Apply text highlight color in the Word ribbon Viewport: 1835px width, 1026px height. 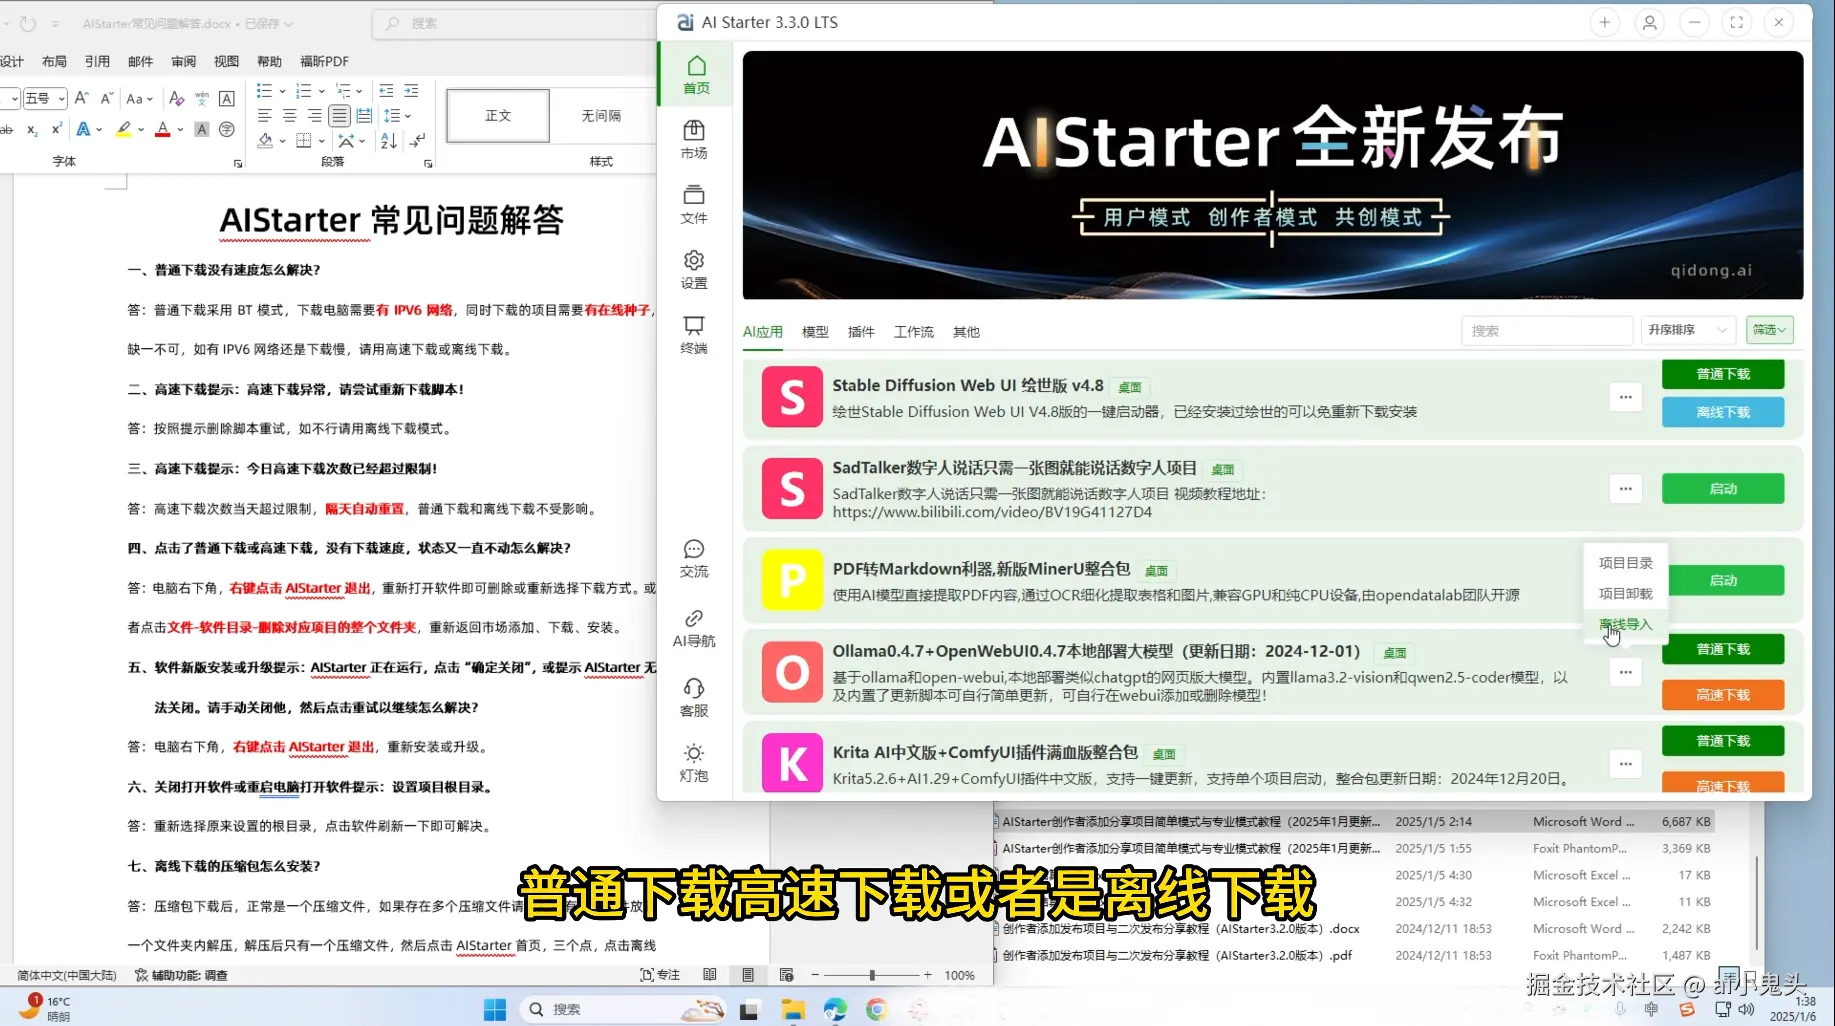point(122,129)
